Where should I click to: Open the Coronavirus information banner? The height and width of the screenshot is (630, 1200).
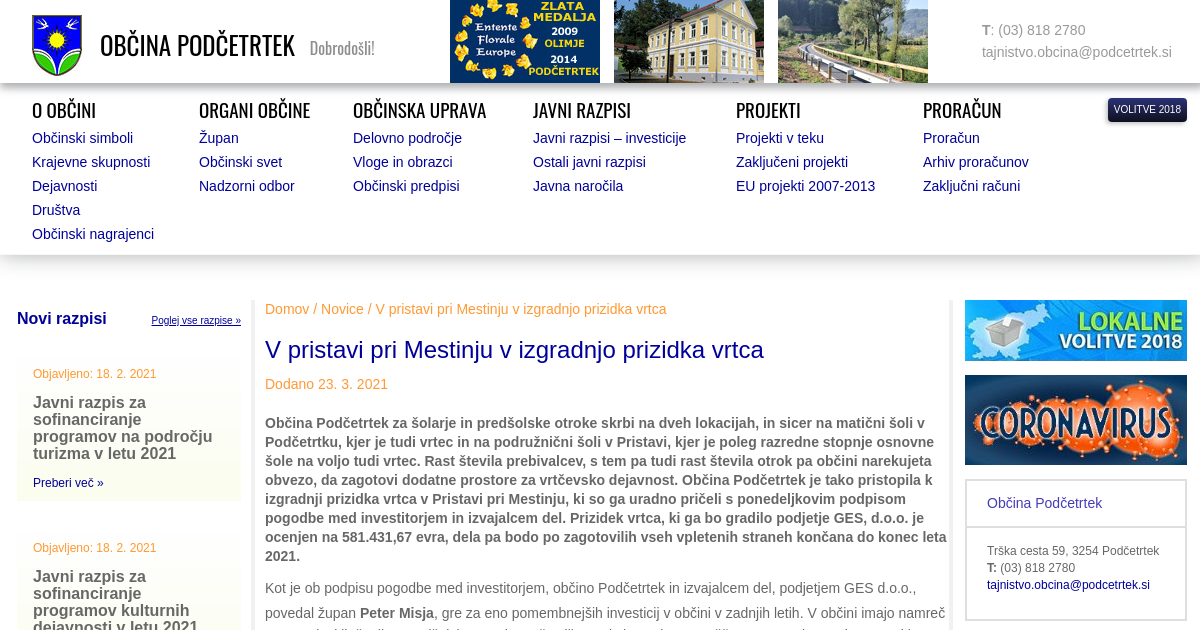(1075, 420)
